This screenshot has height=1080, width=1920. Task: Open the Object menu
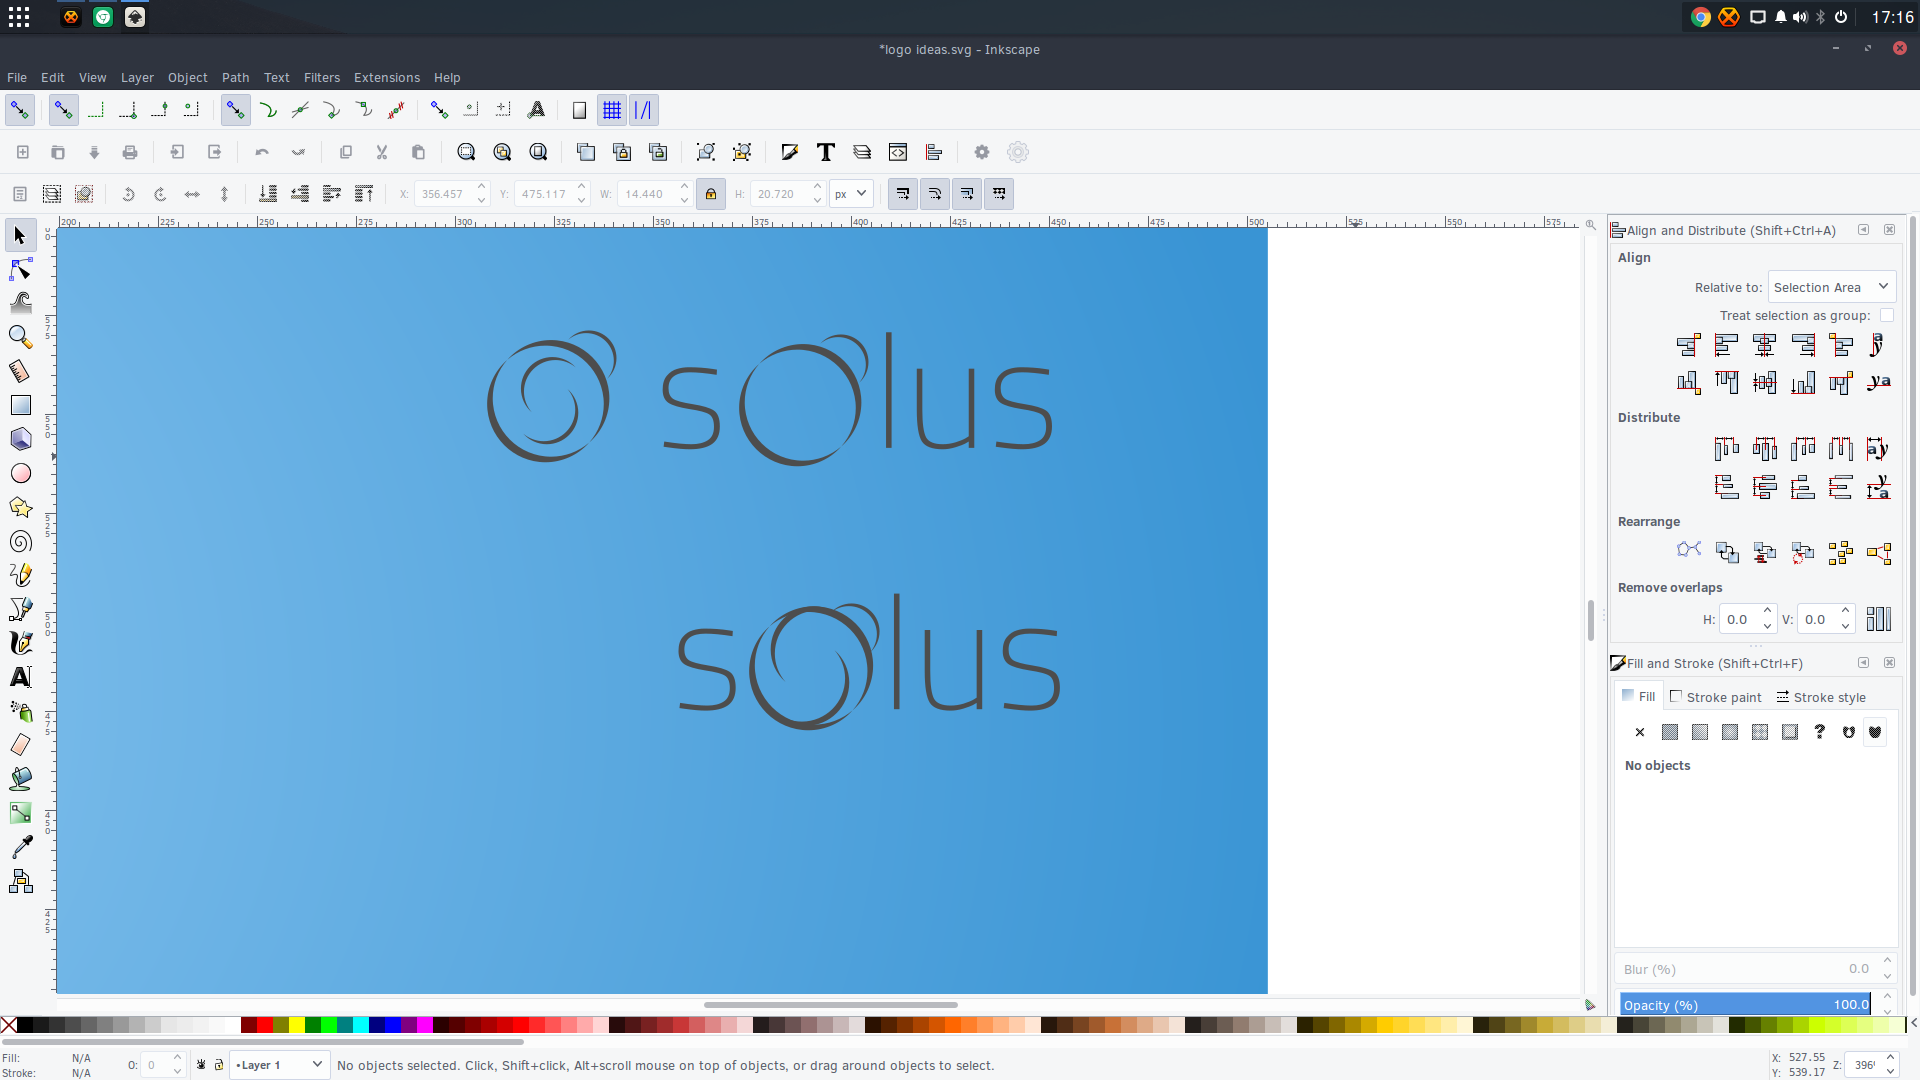coord(188,78)
